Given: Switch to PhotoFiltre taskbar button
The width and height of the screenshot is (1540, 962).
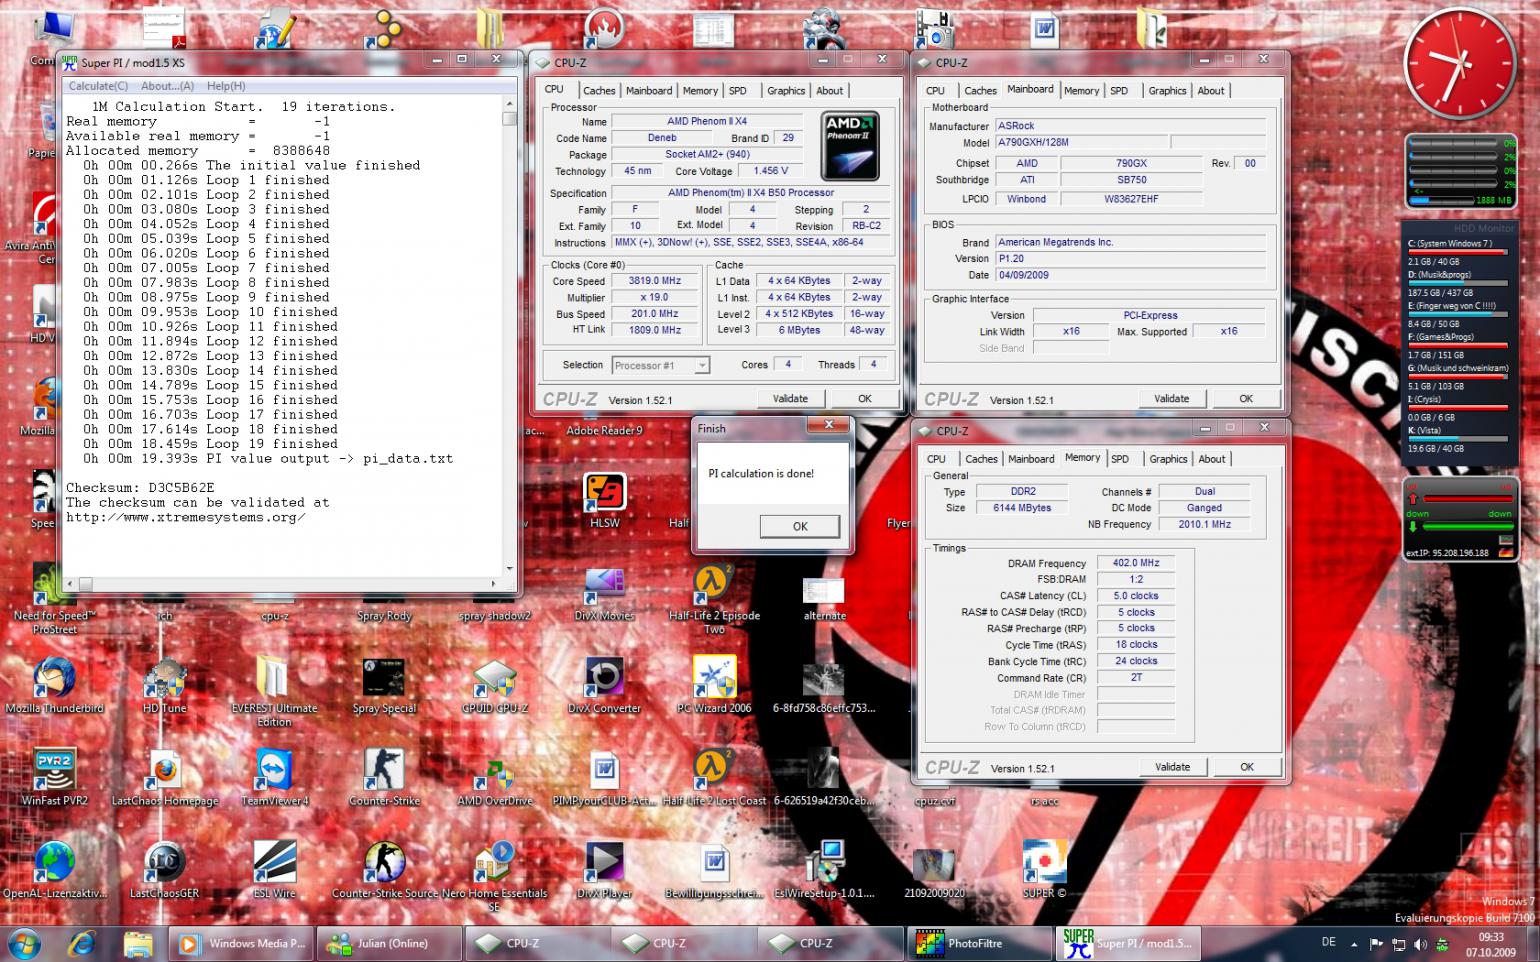Looking at the screenshot, I should (981, 943).
